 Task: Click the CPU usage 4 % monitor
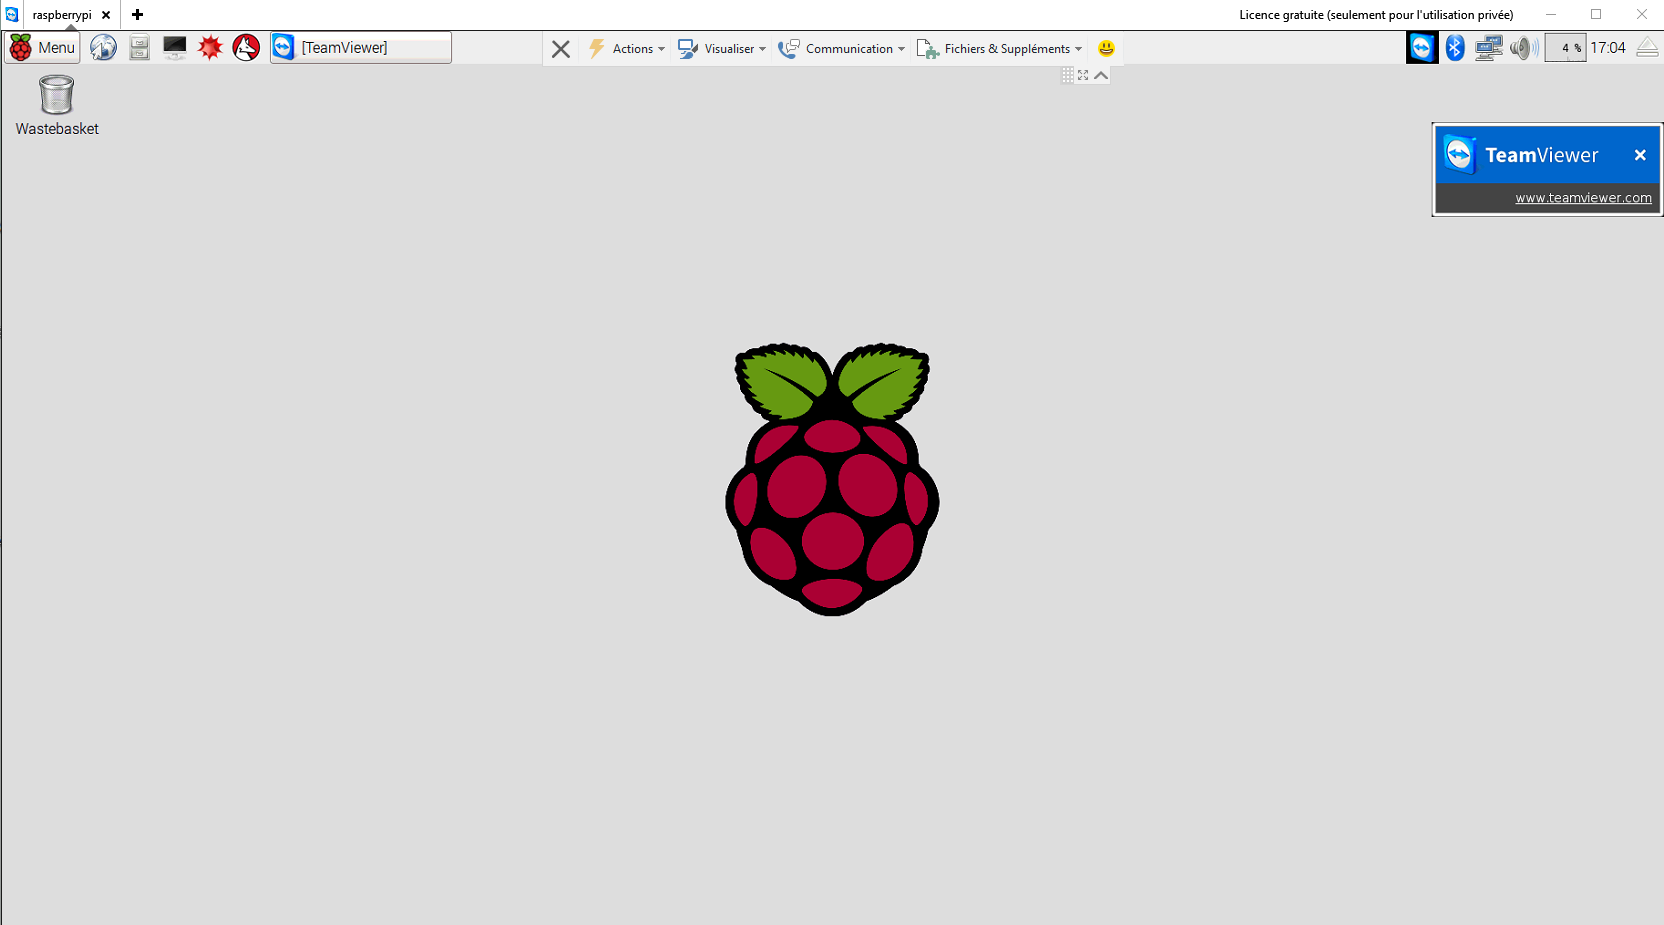[1565, 47]
